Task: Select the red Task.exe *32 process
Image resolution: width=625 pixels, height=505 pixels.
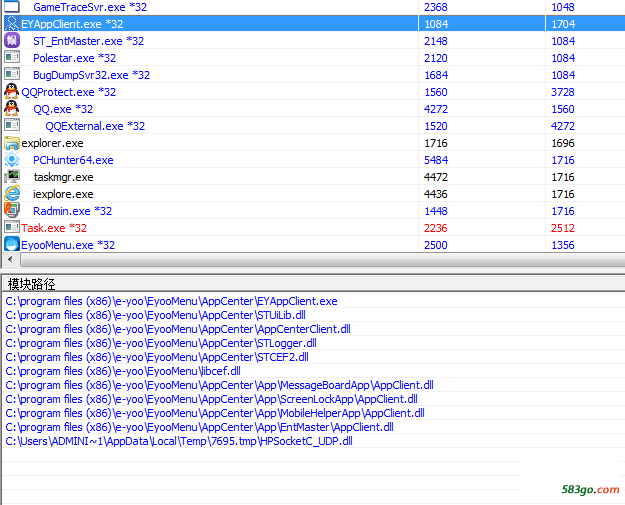Action: (54, 228)
